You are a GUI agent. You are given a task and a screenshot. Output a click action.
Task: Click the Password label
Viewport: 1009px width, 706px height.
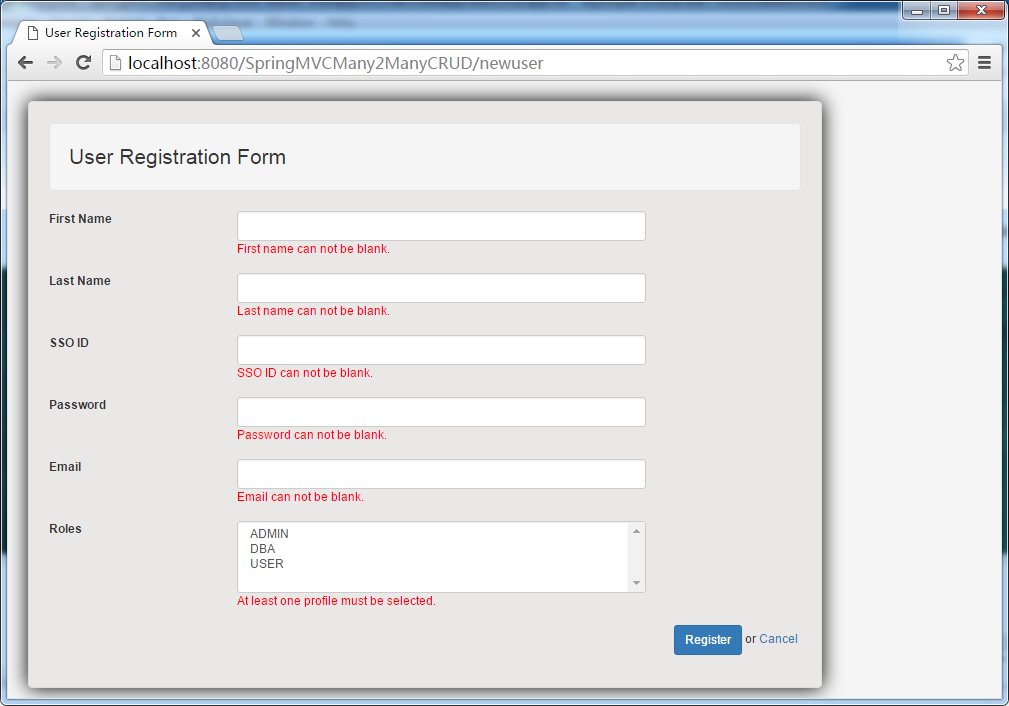click(78, 405)
